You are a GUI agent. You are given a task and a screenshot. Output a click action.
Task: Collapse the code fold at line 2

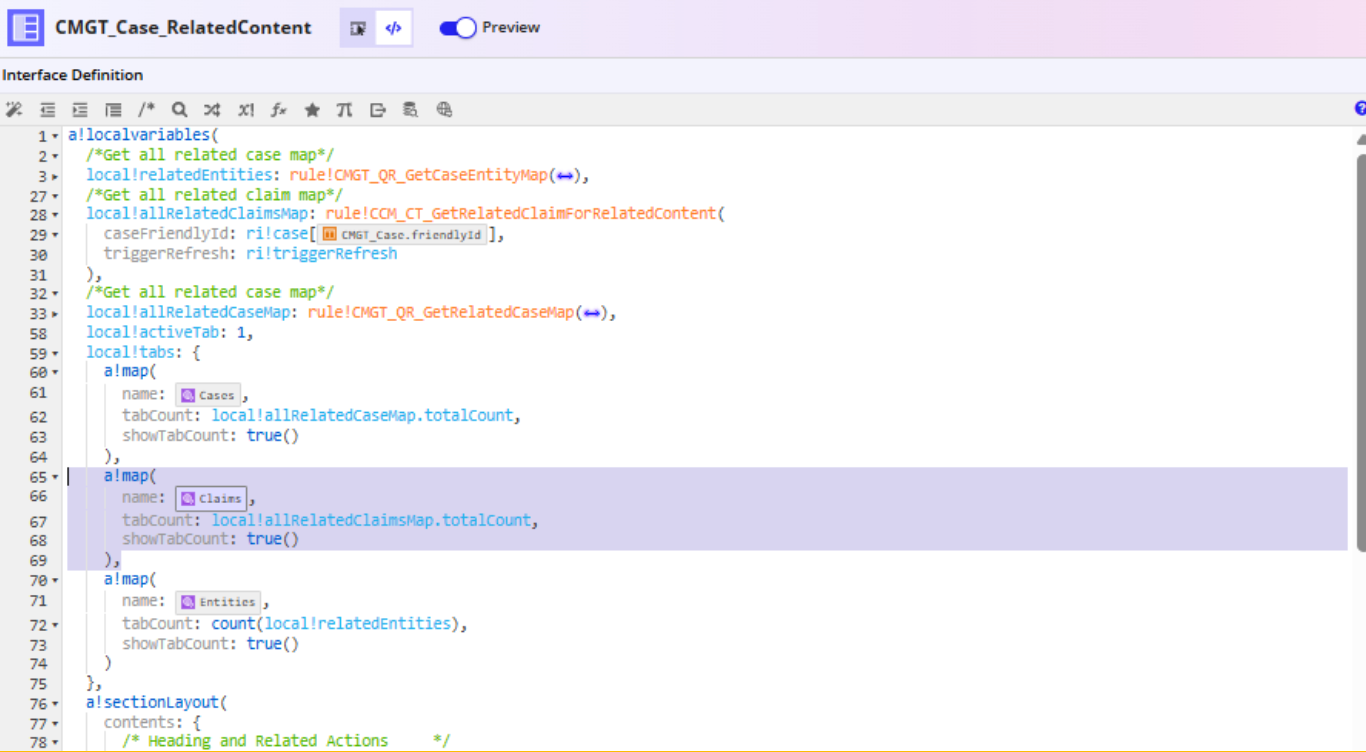tap(55, 156)
